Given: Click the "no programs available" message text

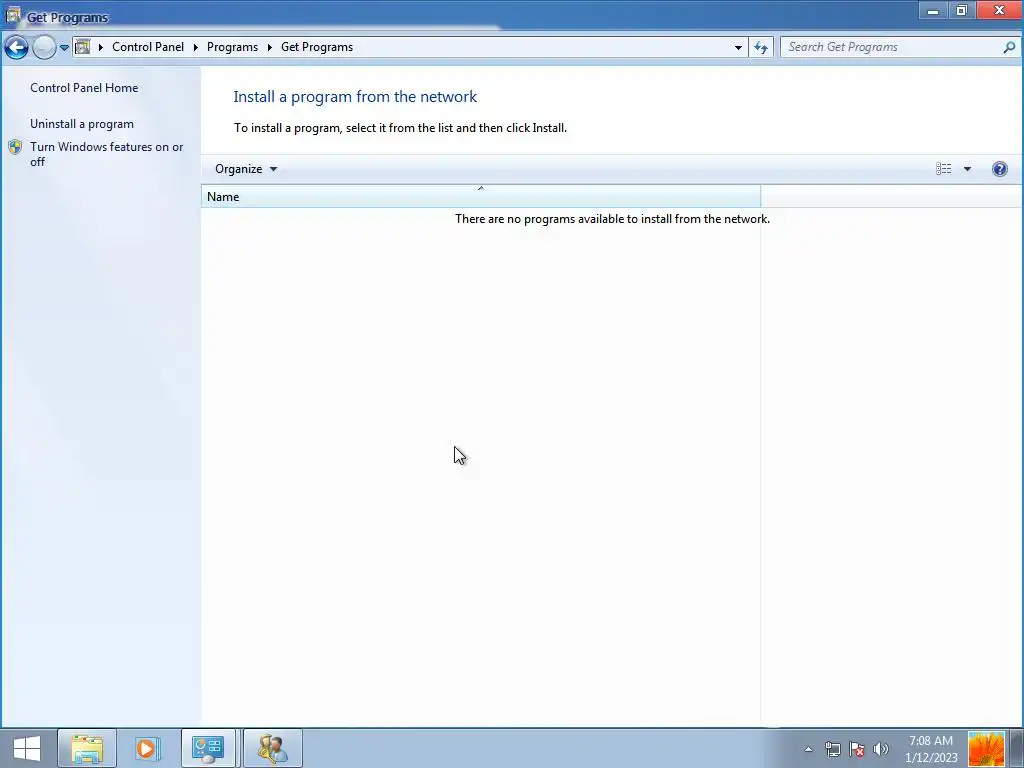Looking at the screenshot, I should (x=612, y=219).
